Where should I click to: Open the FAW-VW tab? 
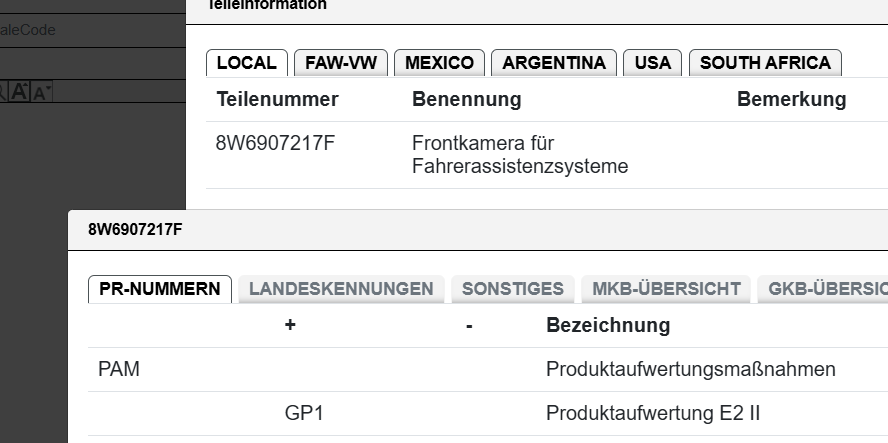pos(341,63)
